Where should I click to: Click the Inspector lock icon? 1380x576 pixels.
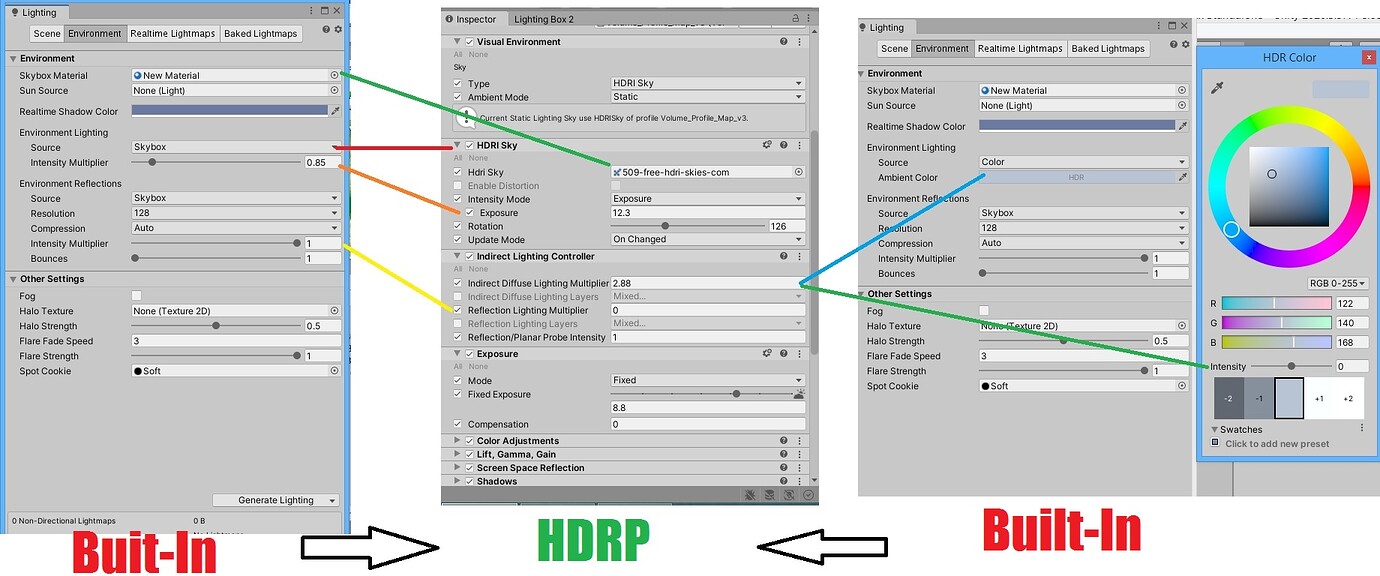[795, 18]
